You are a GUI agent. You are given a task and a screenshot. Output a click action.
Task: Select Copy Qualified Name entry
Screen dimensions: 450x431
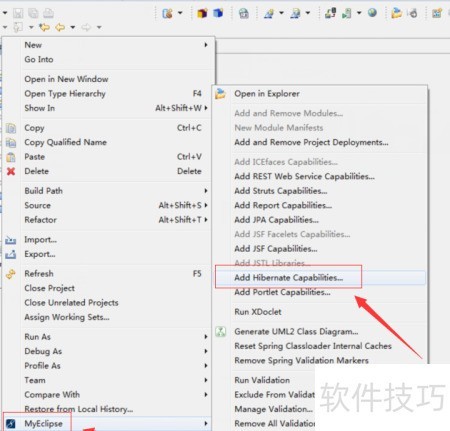tap(65, 142)
